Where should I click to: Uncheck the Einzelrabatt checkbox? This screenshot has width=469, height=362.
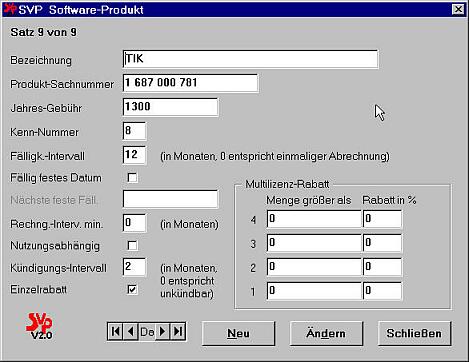(x=132, y=289)
